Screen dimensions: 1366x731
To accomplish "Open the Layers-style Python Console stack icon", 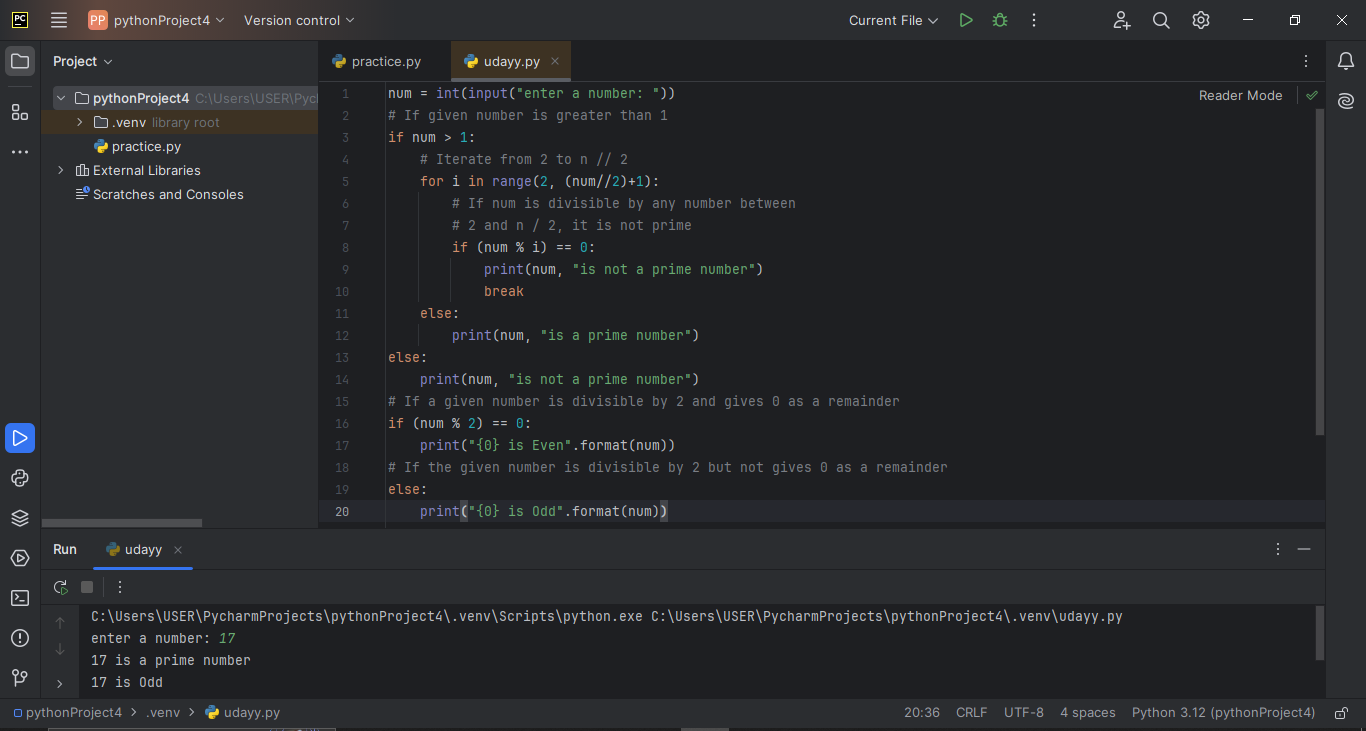I will coord(20,518).
